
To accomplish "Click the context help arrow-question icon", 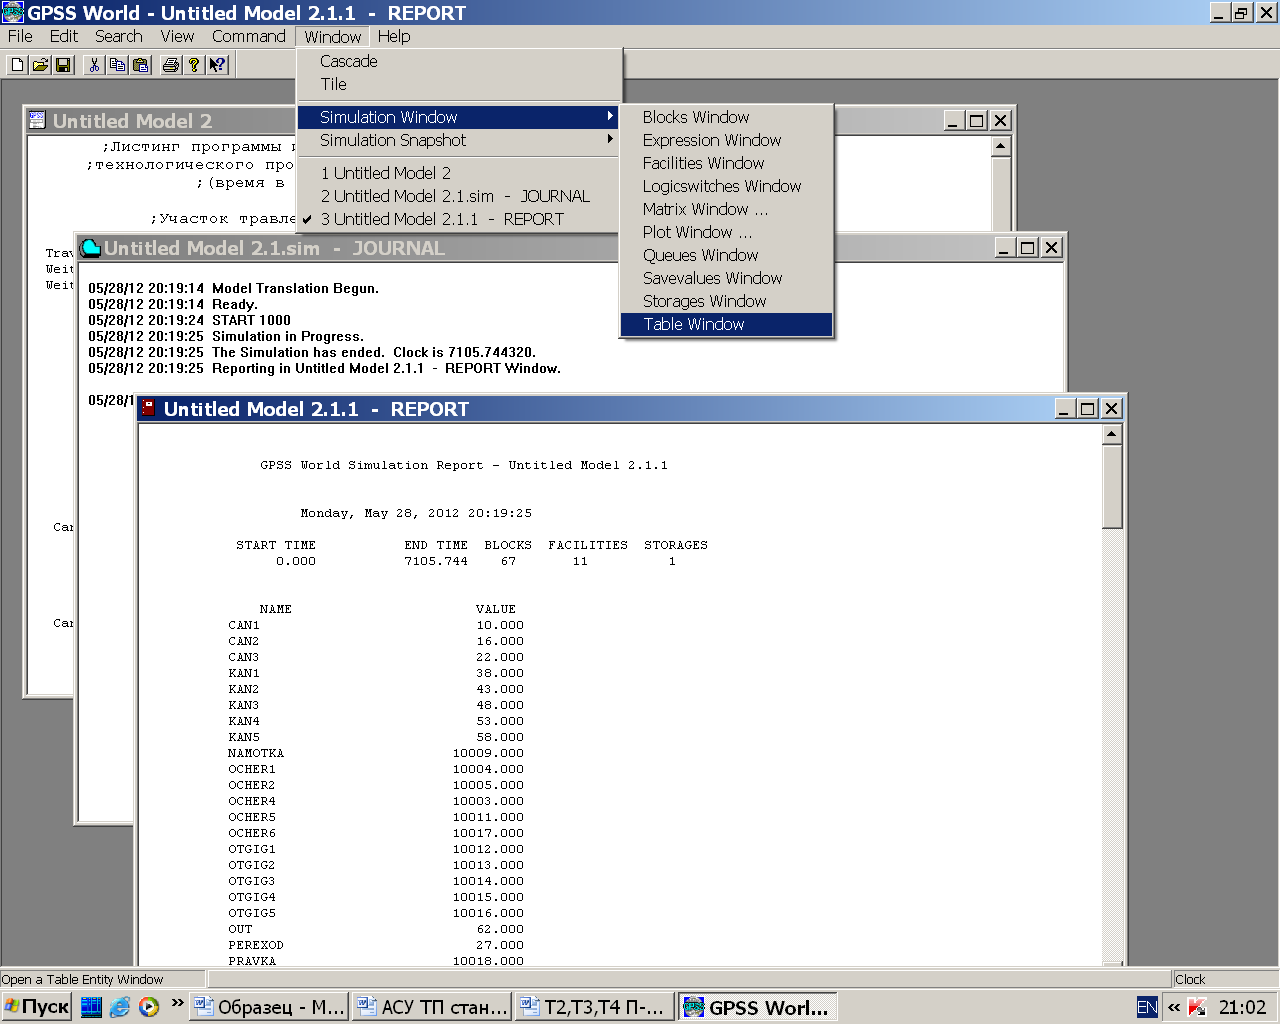I will 218,65.
